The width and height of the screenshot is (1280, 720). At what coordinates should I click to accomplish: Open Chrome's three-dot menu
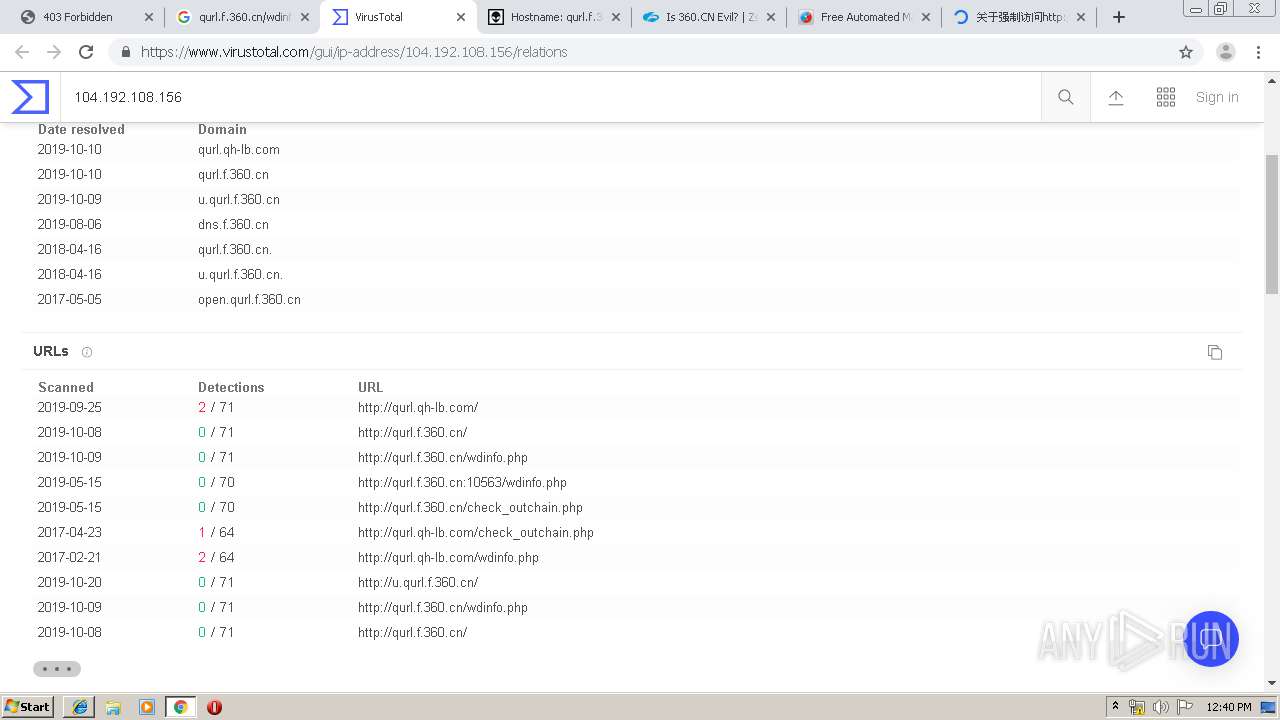(1258, 52)
